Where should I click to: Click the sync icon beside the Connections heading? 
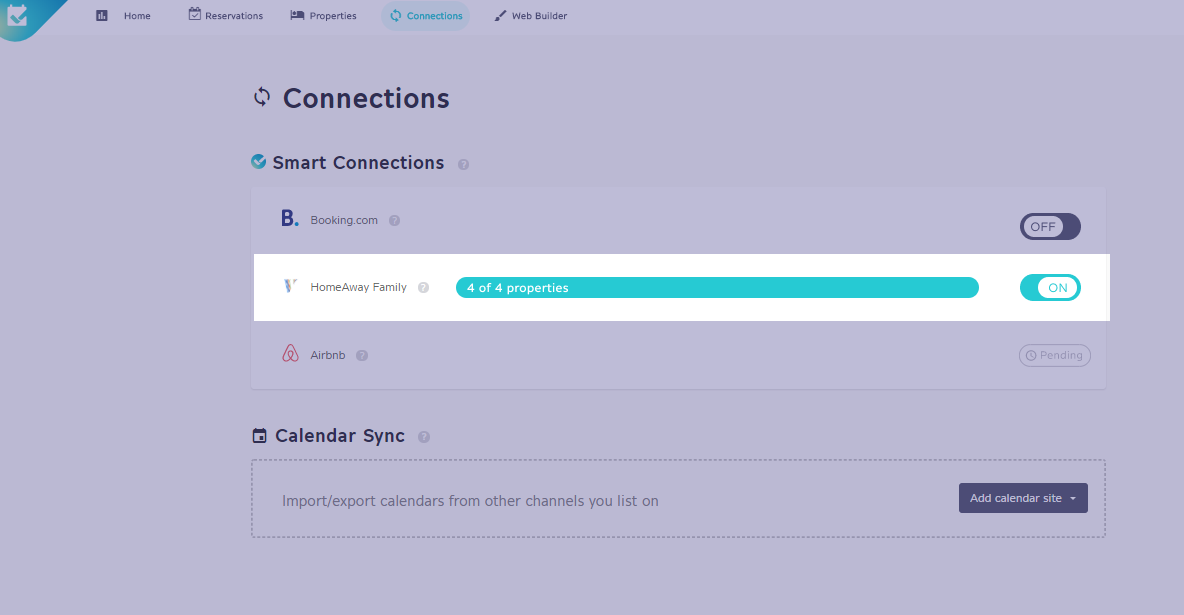tap(262, 97)
